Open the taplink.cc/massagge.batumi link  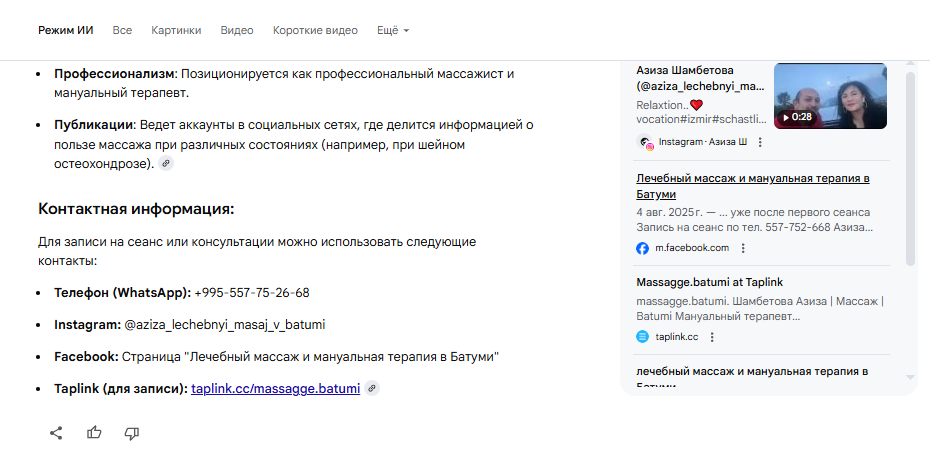tap(275, 389)
